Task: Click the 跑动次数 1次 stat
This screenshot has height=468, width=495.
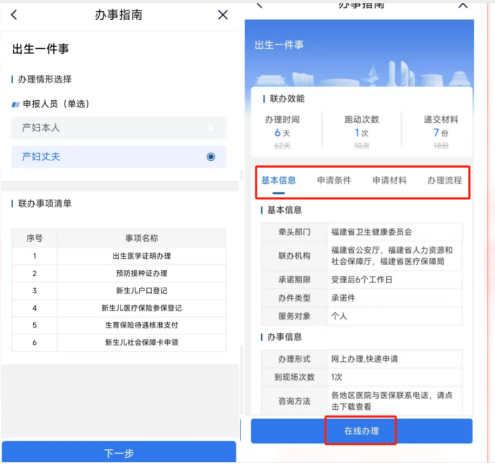Action: tap(362, 132)
